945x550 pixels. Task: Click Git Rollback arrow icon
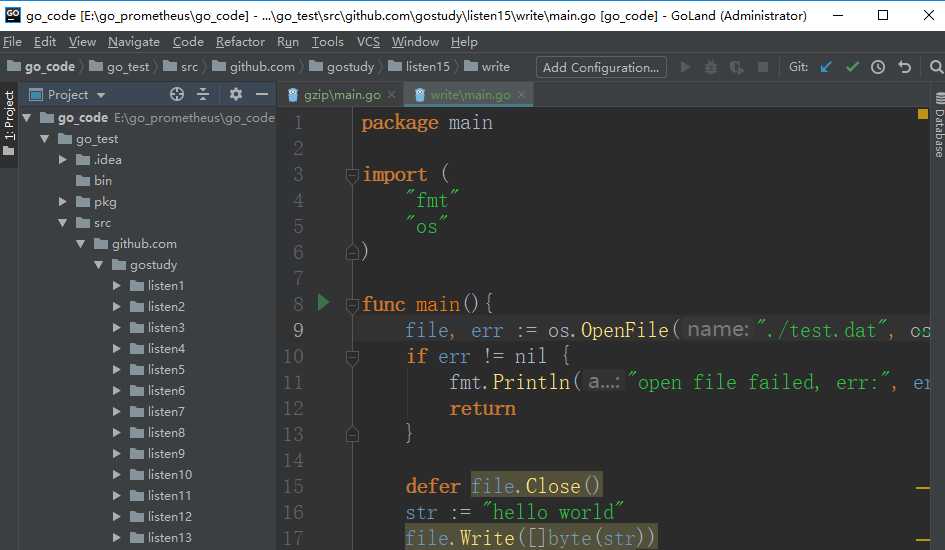point(905,67)
